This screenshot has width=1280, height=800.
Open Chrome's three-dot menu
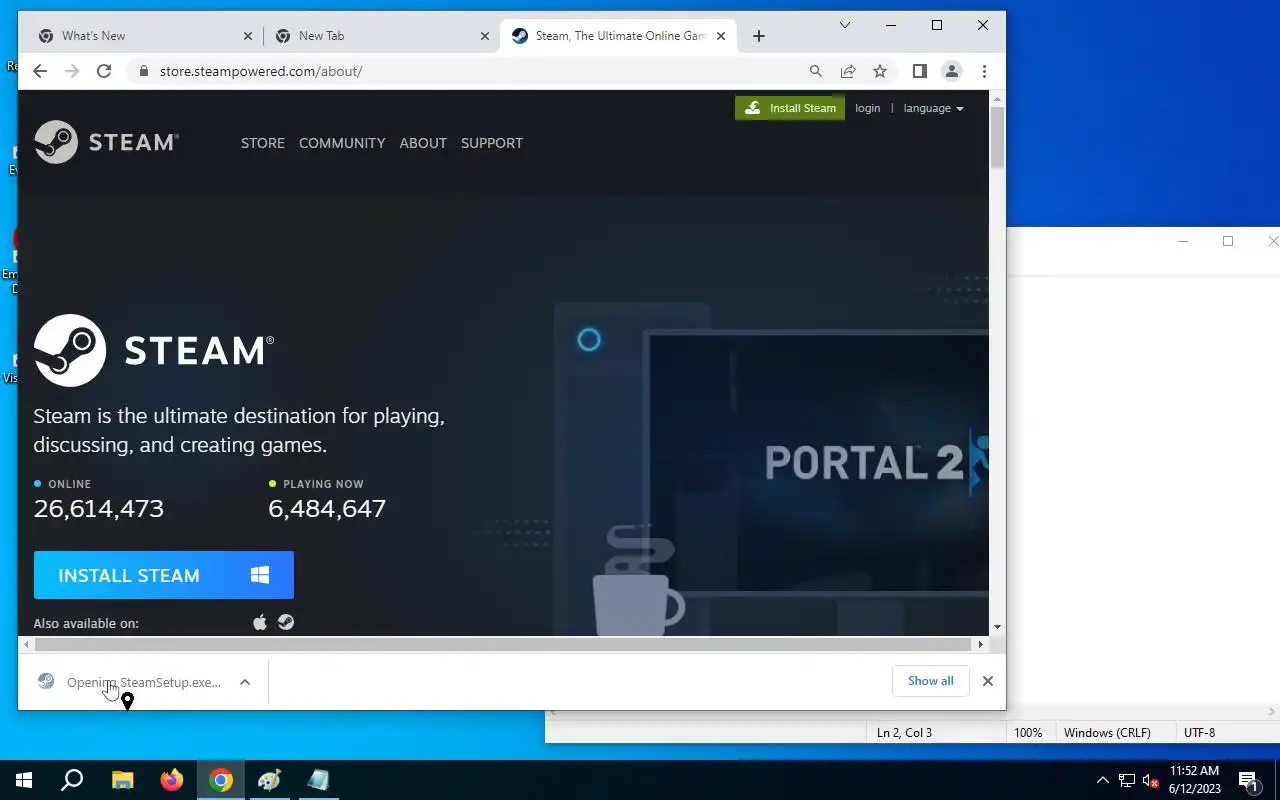(x=984, y=71)
